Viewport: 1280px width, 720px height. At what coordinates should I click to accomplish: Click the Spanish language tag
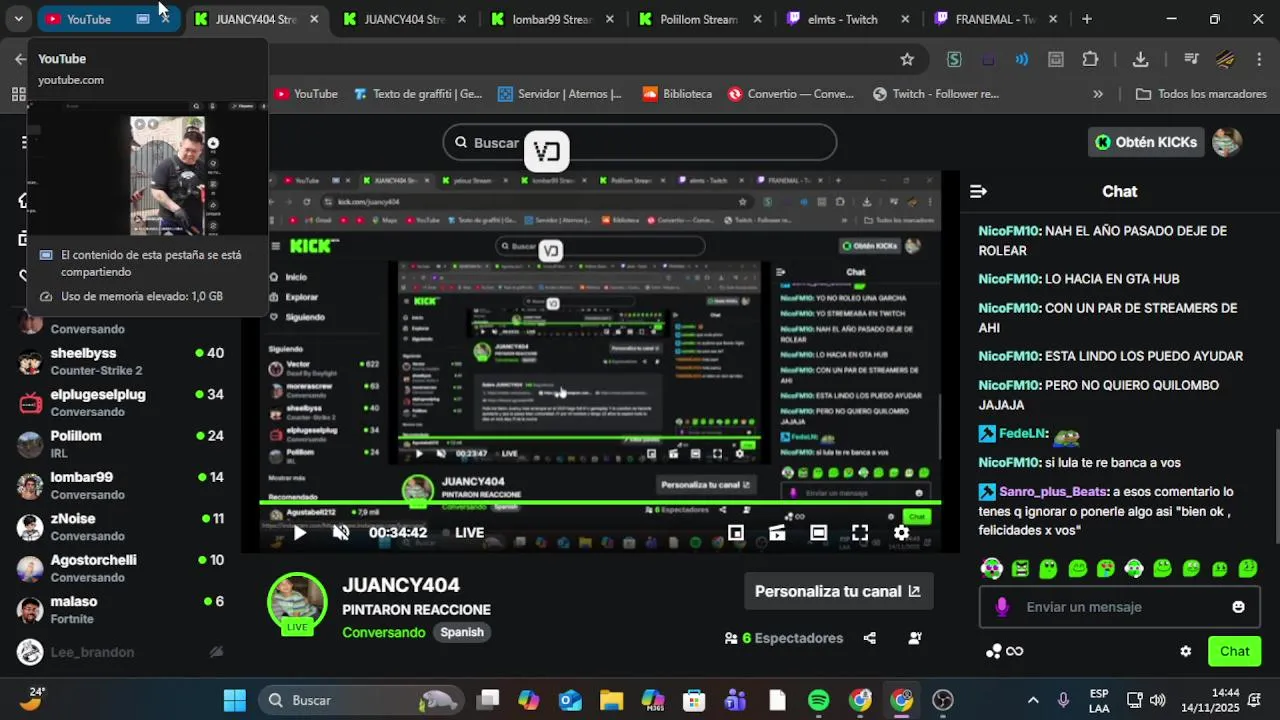[462, 632]
